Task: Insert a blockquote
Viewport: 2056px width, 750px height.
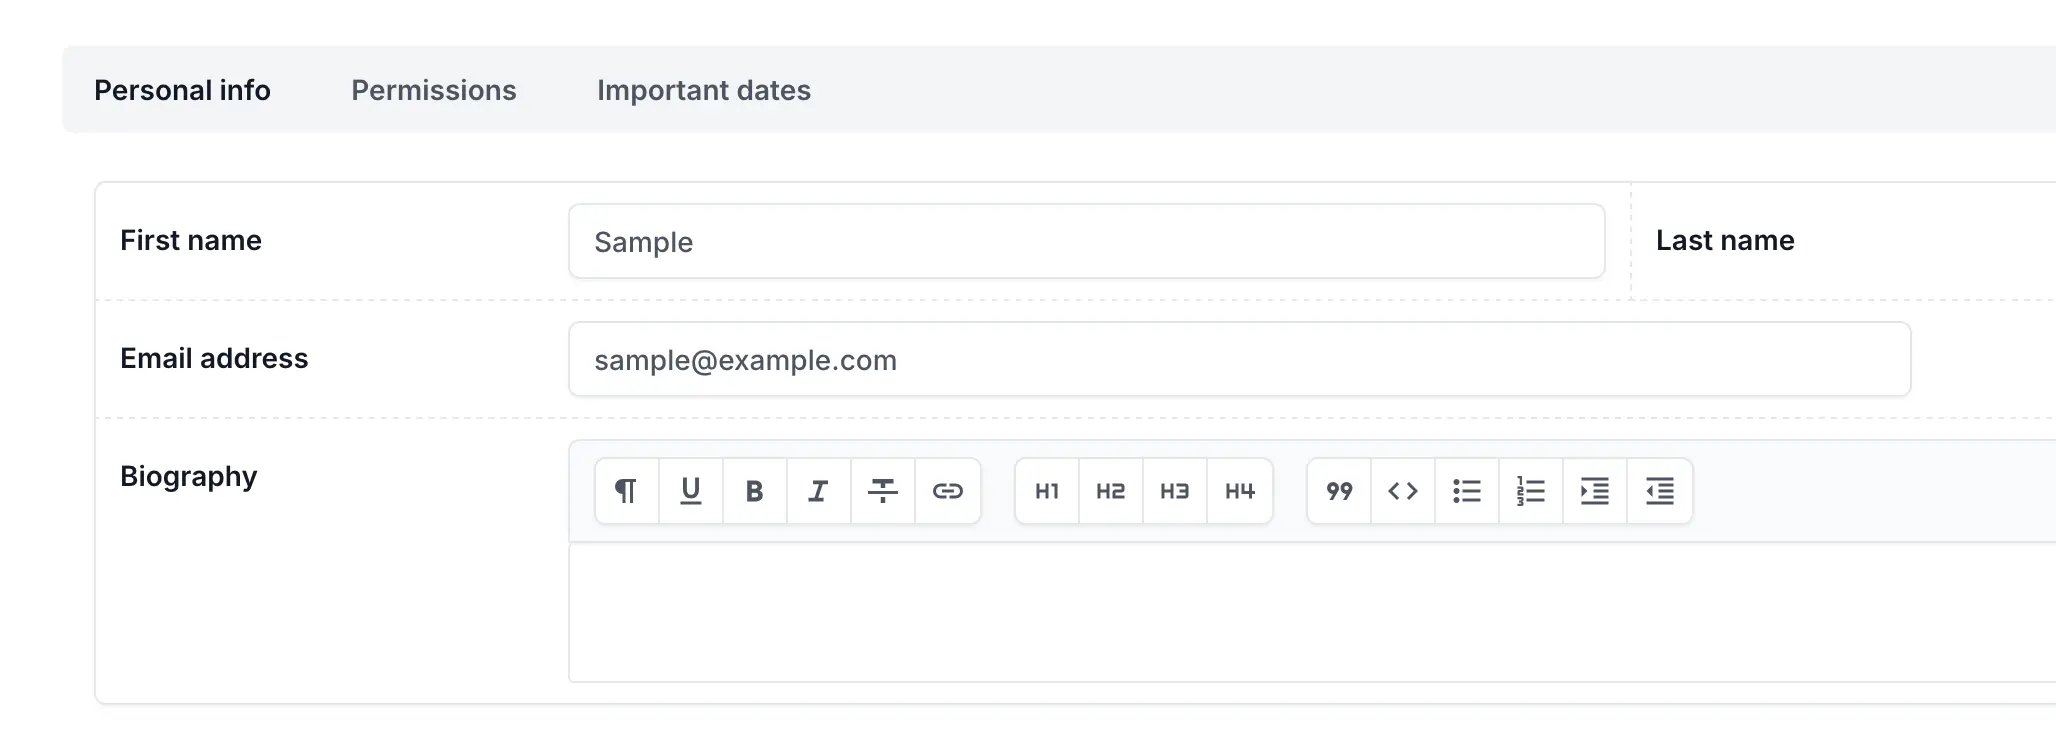Action: [1339, 491]
